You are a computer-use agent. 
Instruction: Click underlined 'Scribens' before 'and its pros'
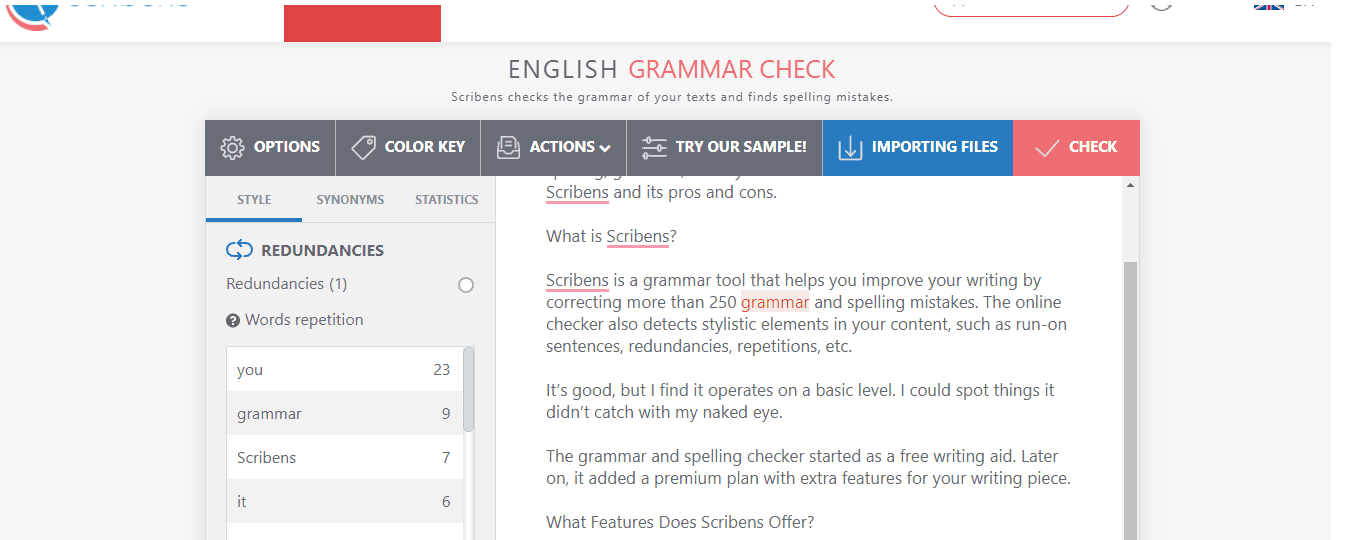577,193
